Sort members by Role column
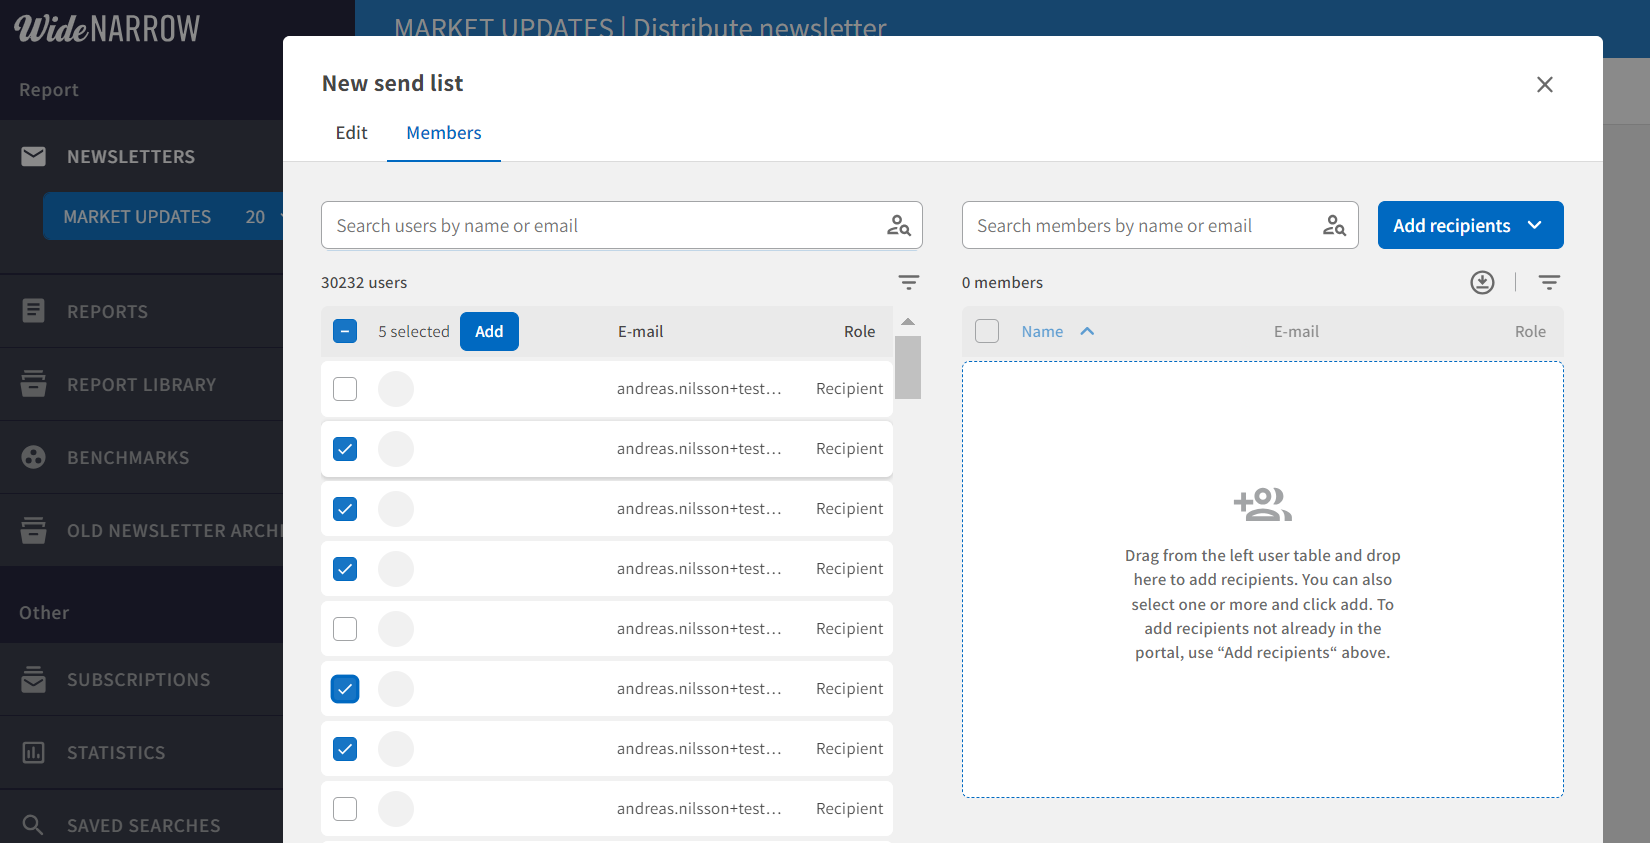Viewport: 1650px width, 843px height. point(1530,332)
